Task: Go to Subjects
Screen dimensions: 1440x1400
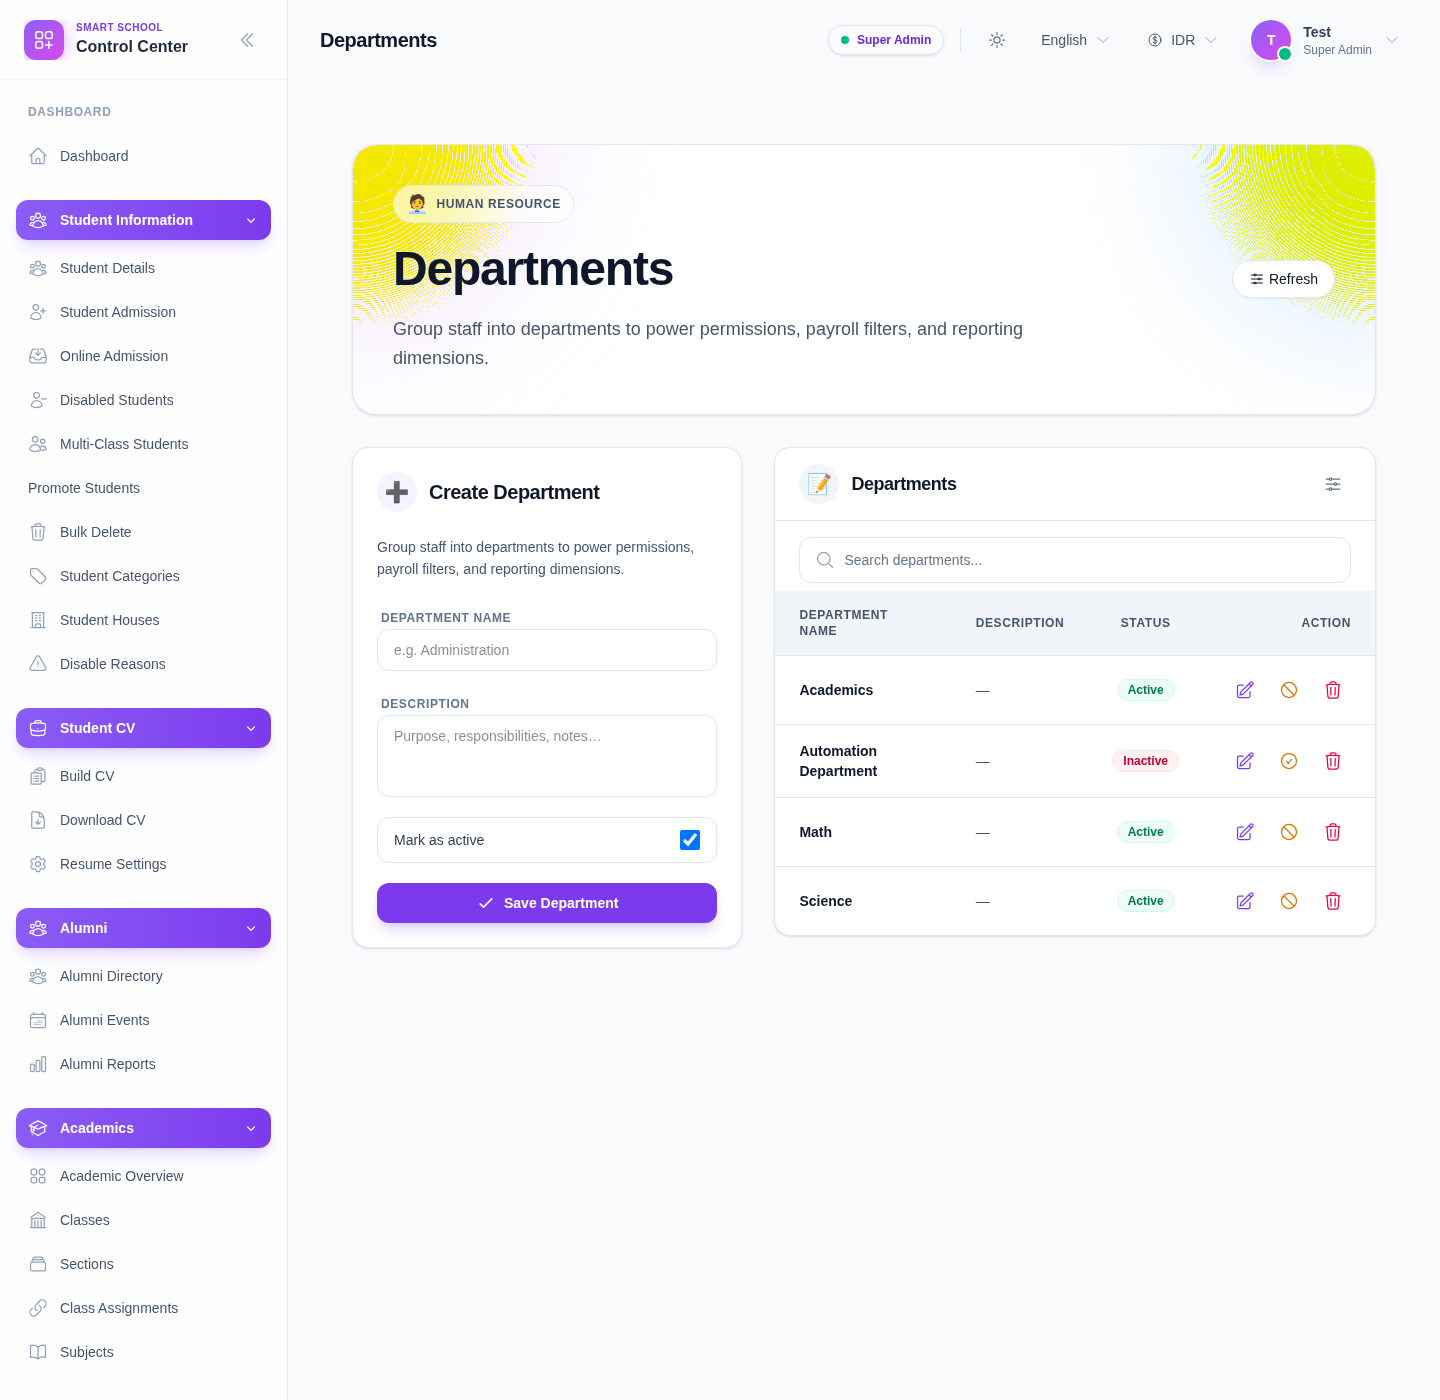Action: pyautogui.click(x=143, y=1352)
